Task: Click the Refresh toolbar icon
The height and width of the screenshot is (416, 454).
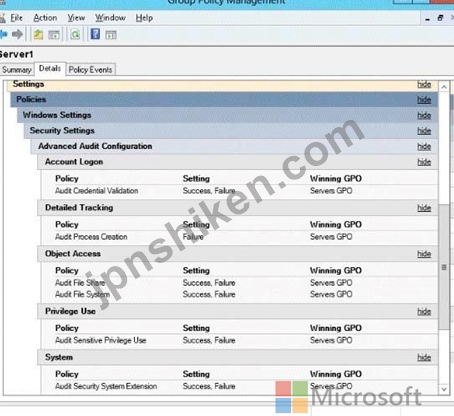Action: pos(75,34)
